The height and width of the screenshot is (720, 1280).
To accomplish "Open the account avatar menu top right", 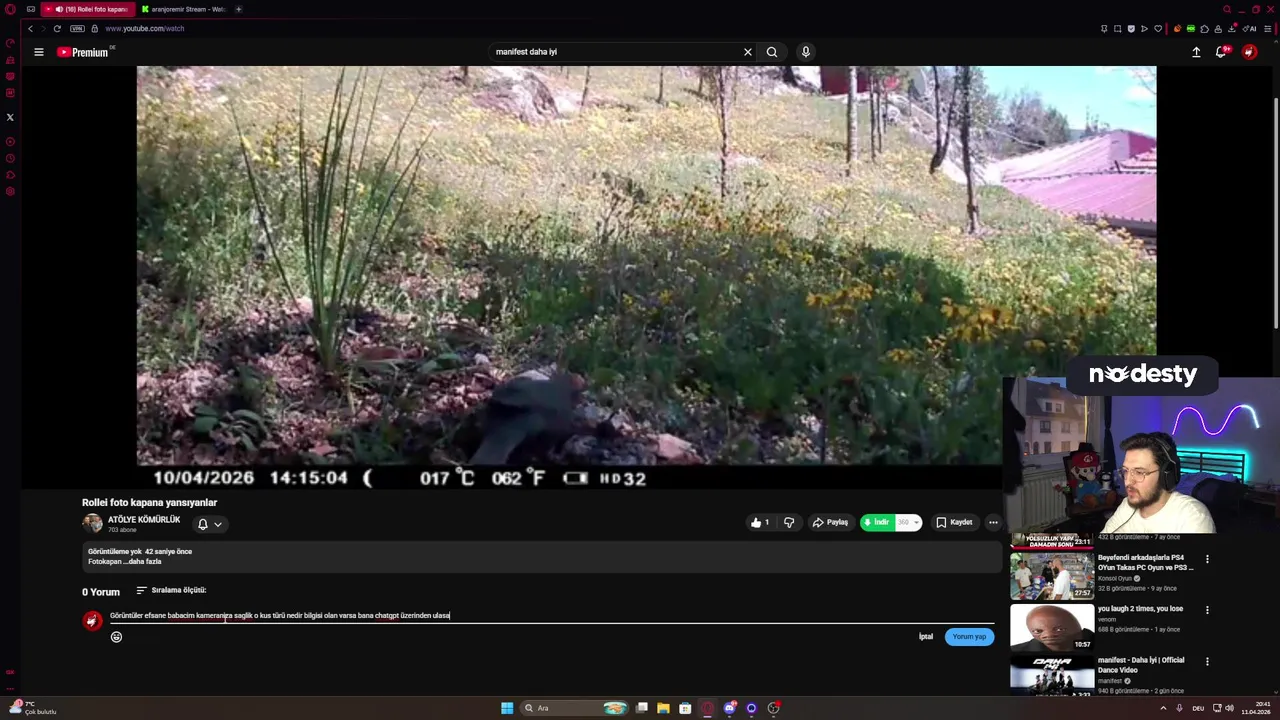I will point(1249,52).
